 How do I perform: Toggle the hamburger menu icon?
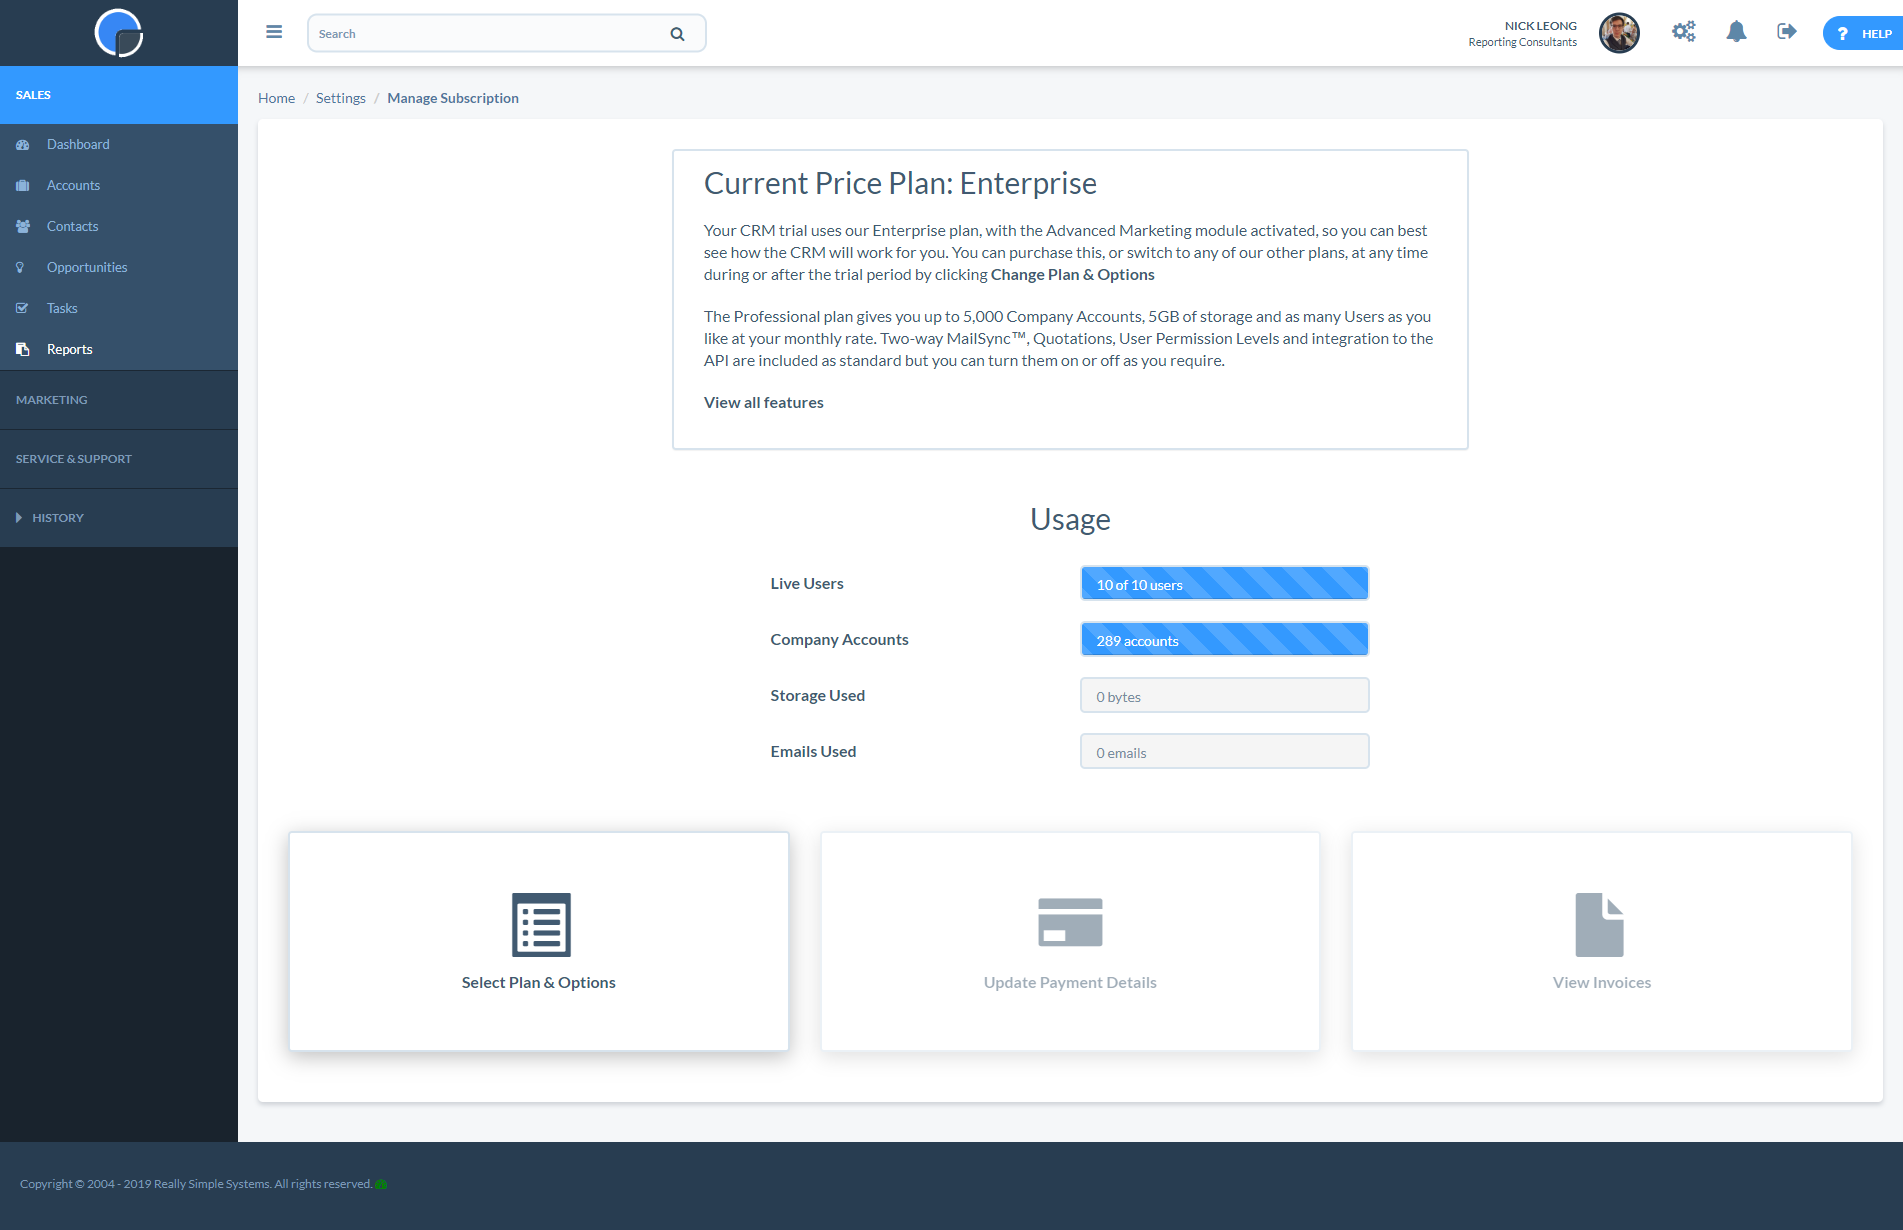274,32
